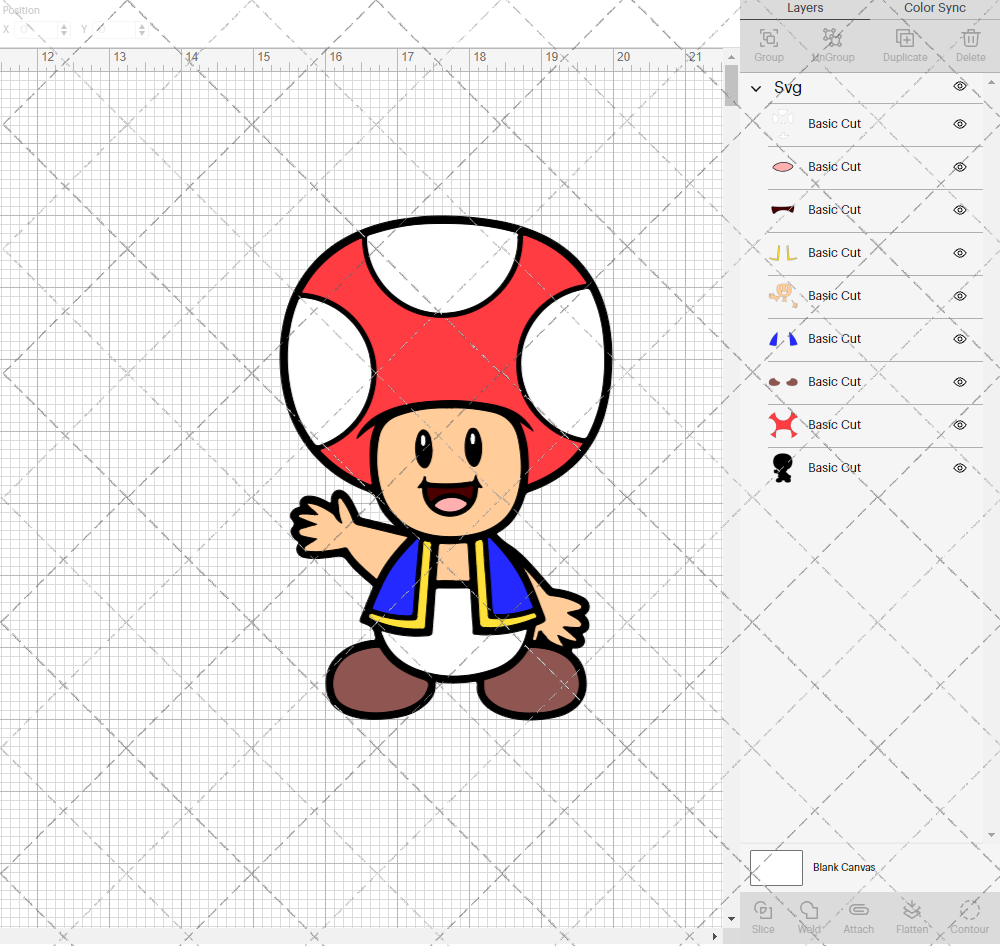Viewport: 1000px width, 946px height.
Task: Select the white spots layer thumbnail
Action: [x=783, y=124]
